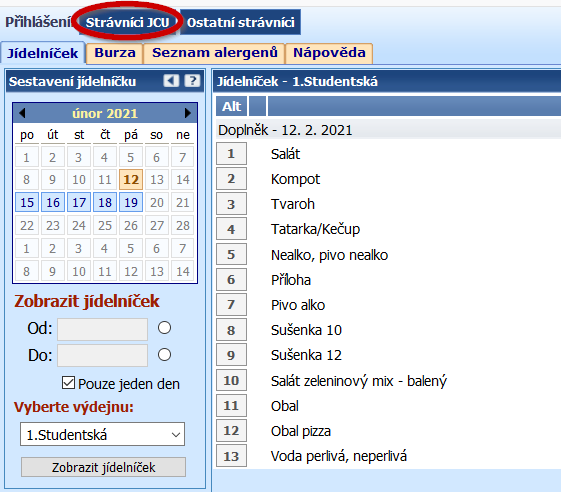The image size is (561, 492).
Task: Click the Alt column header
Action: point(231,106)
